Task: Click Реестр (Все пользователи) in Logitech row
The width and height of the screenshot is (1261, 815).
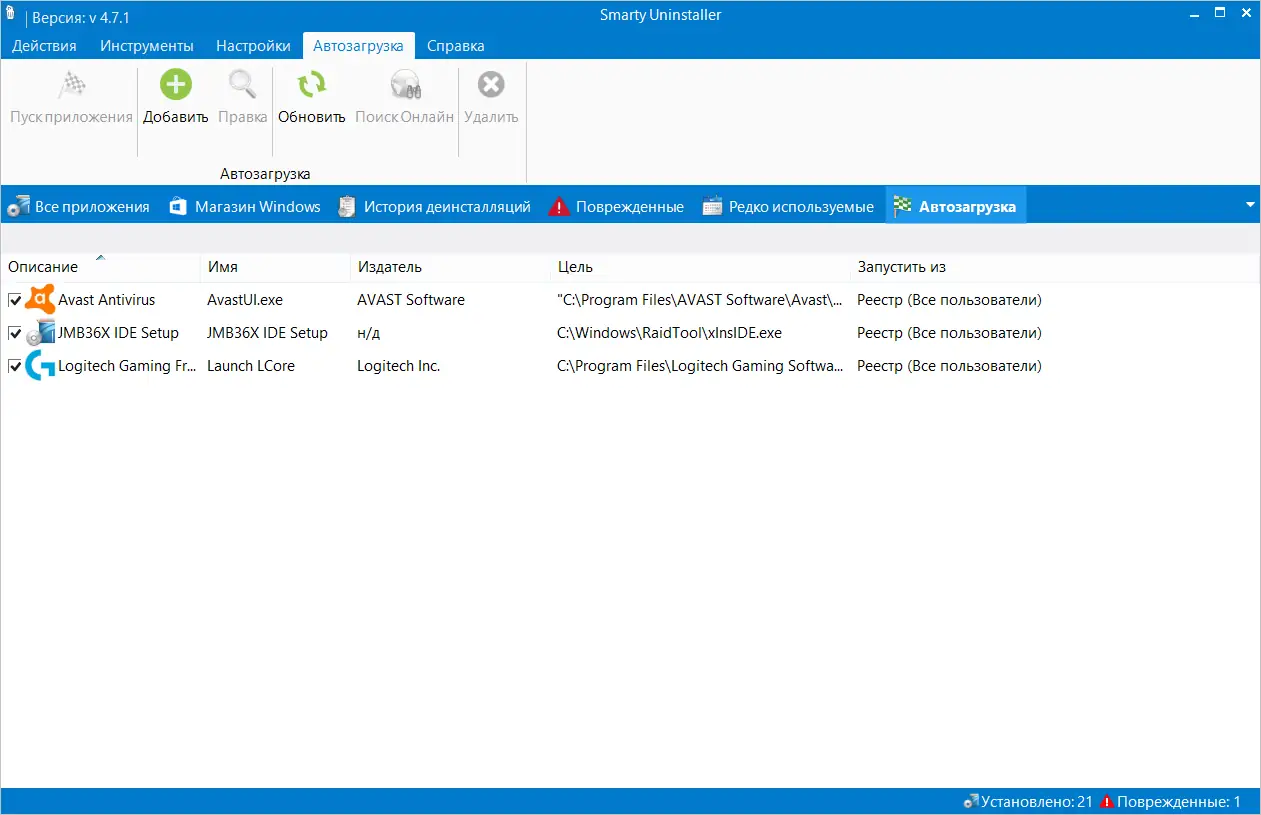Action: tap(949, 366)
